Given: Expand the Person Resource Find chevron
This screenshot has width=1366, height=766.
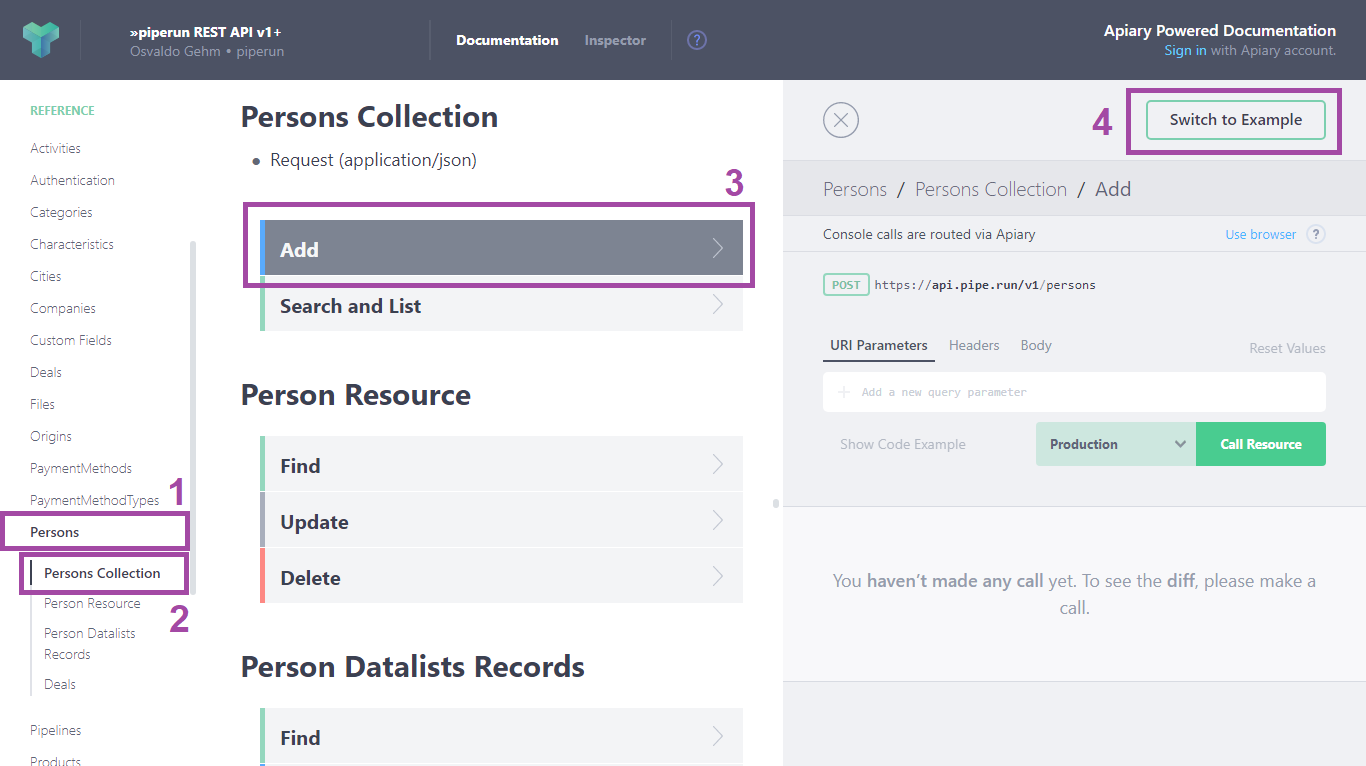Looking at the screenshot, I should tap(718, 464).
